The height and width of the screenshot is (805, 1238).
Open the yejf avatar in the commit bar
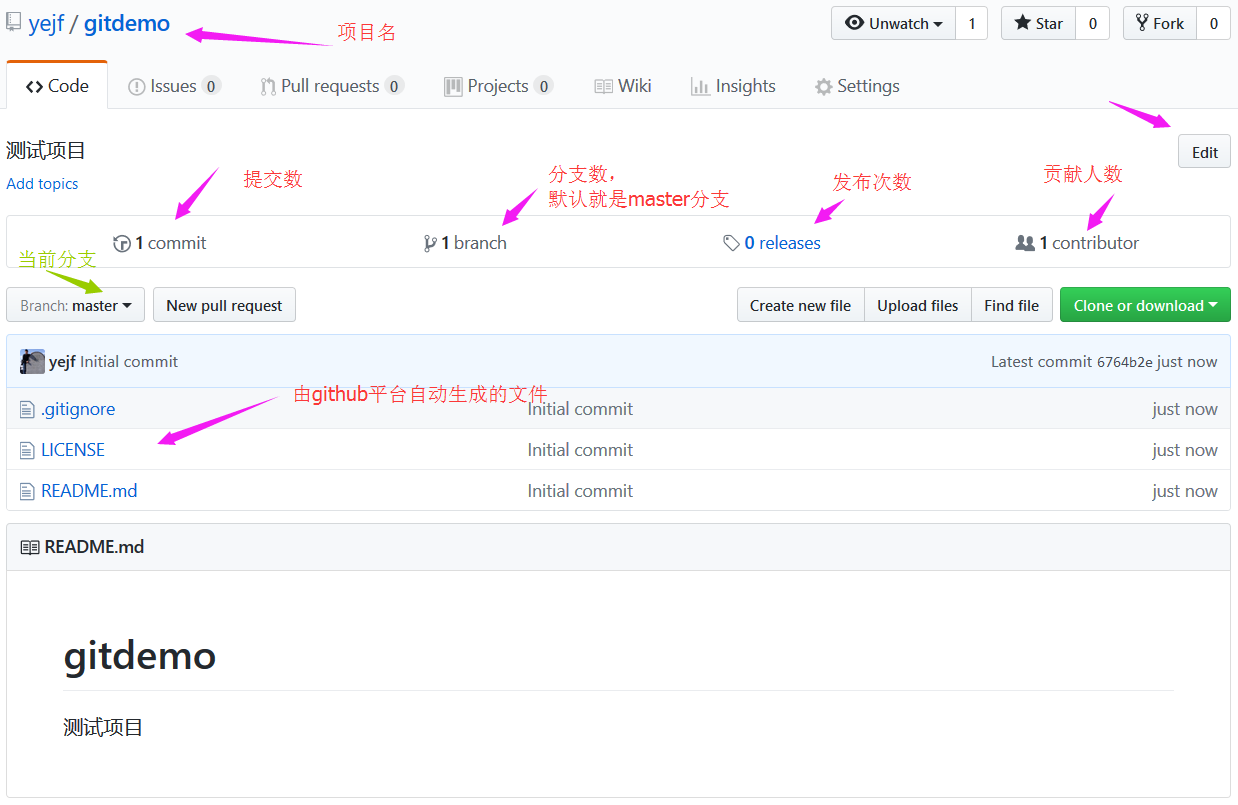pos(32,362)
